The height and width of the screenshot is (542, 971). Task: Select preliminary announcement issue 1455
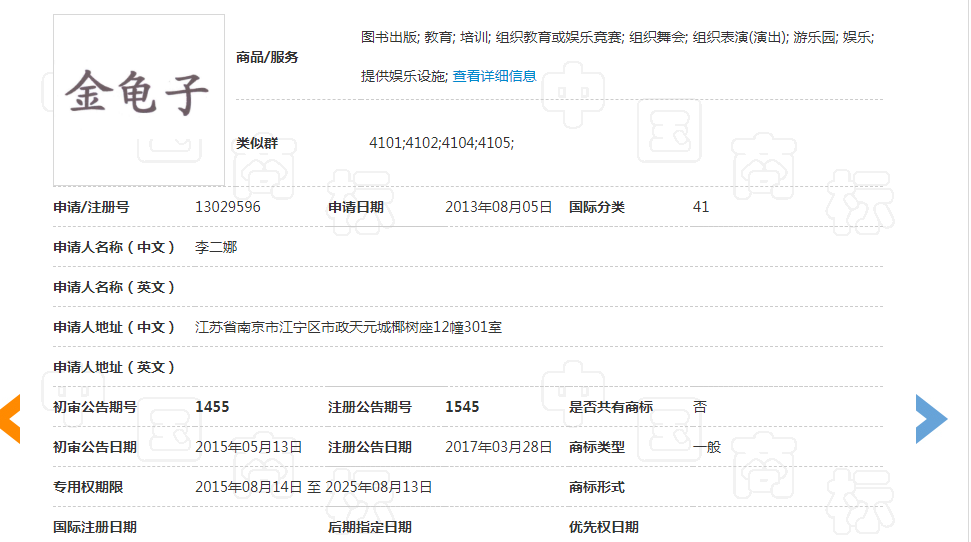tap(212, 407)
